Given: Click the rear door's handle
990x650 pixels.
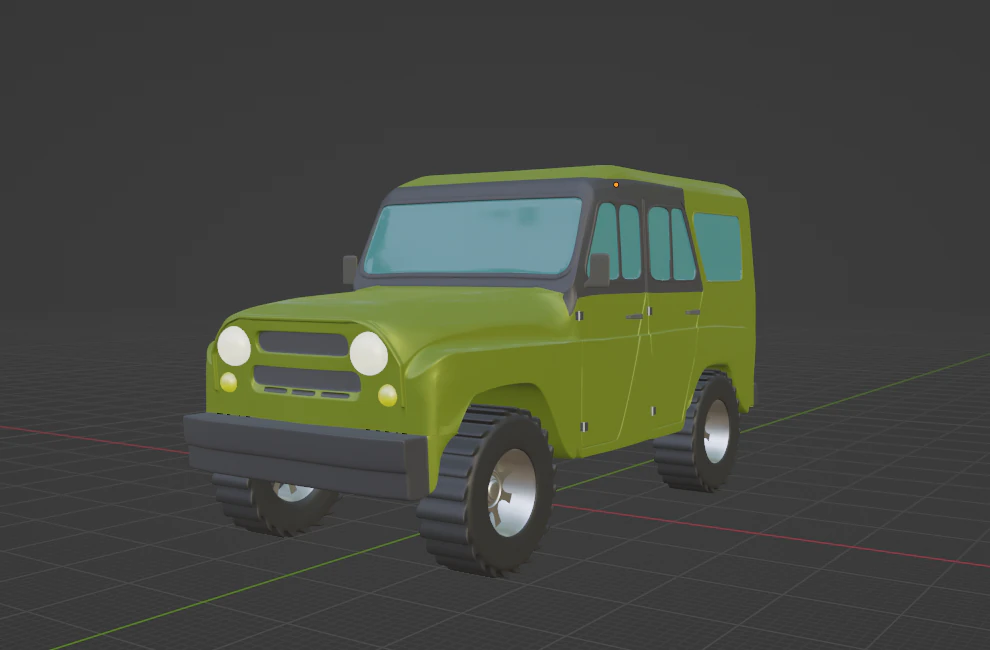Looking at the screenshot, I should click(693, 312).
